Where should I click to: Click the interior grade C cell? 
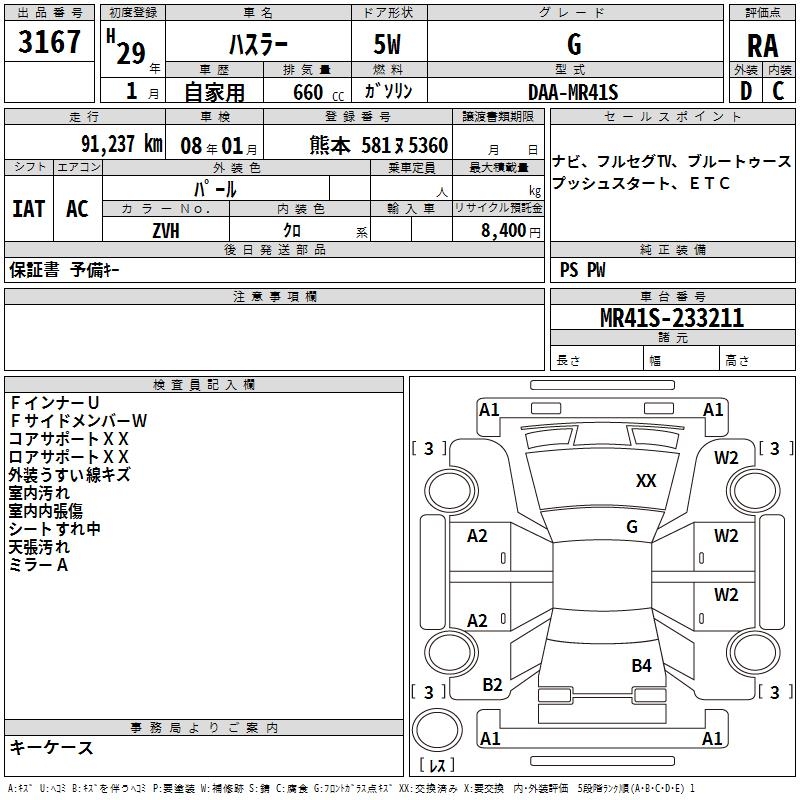[778, 91]
